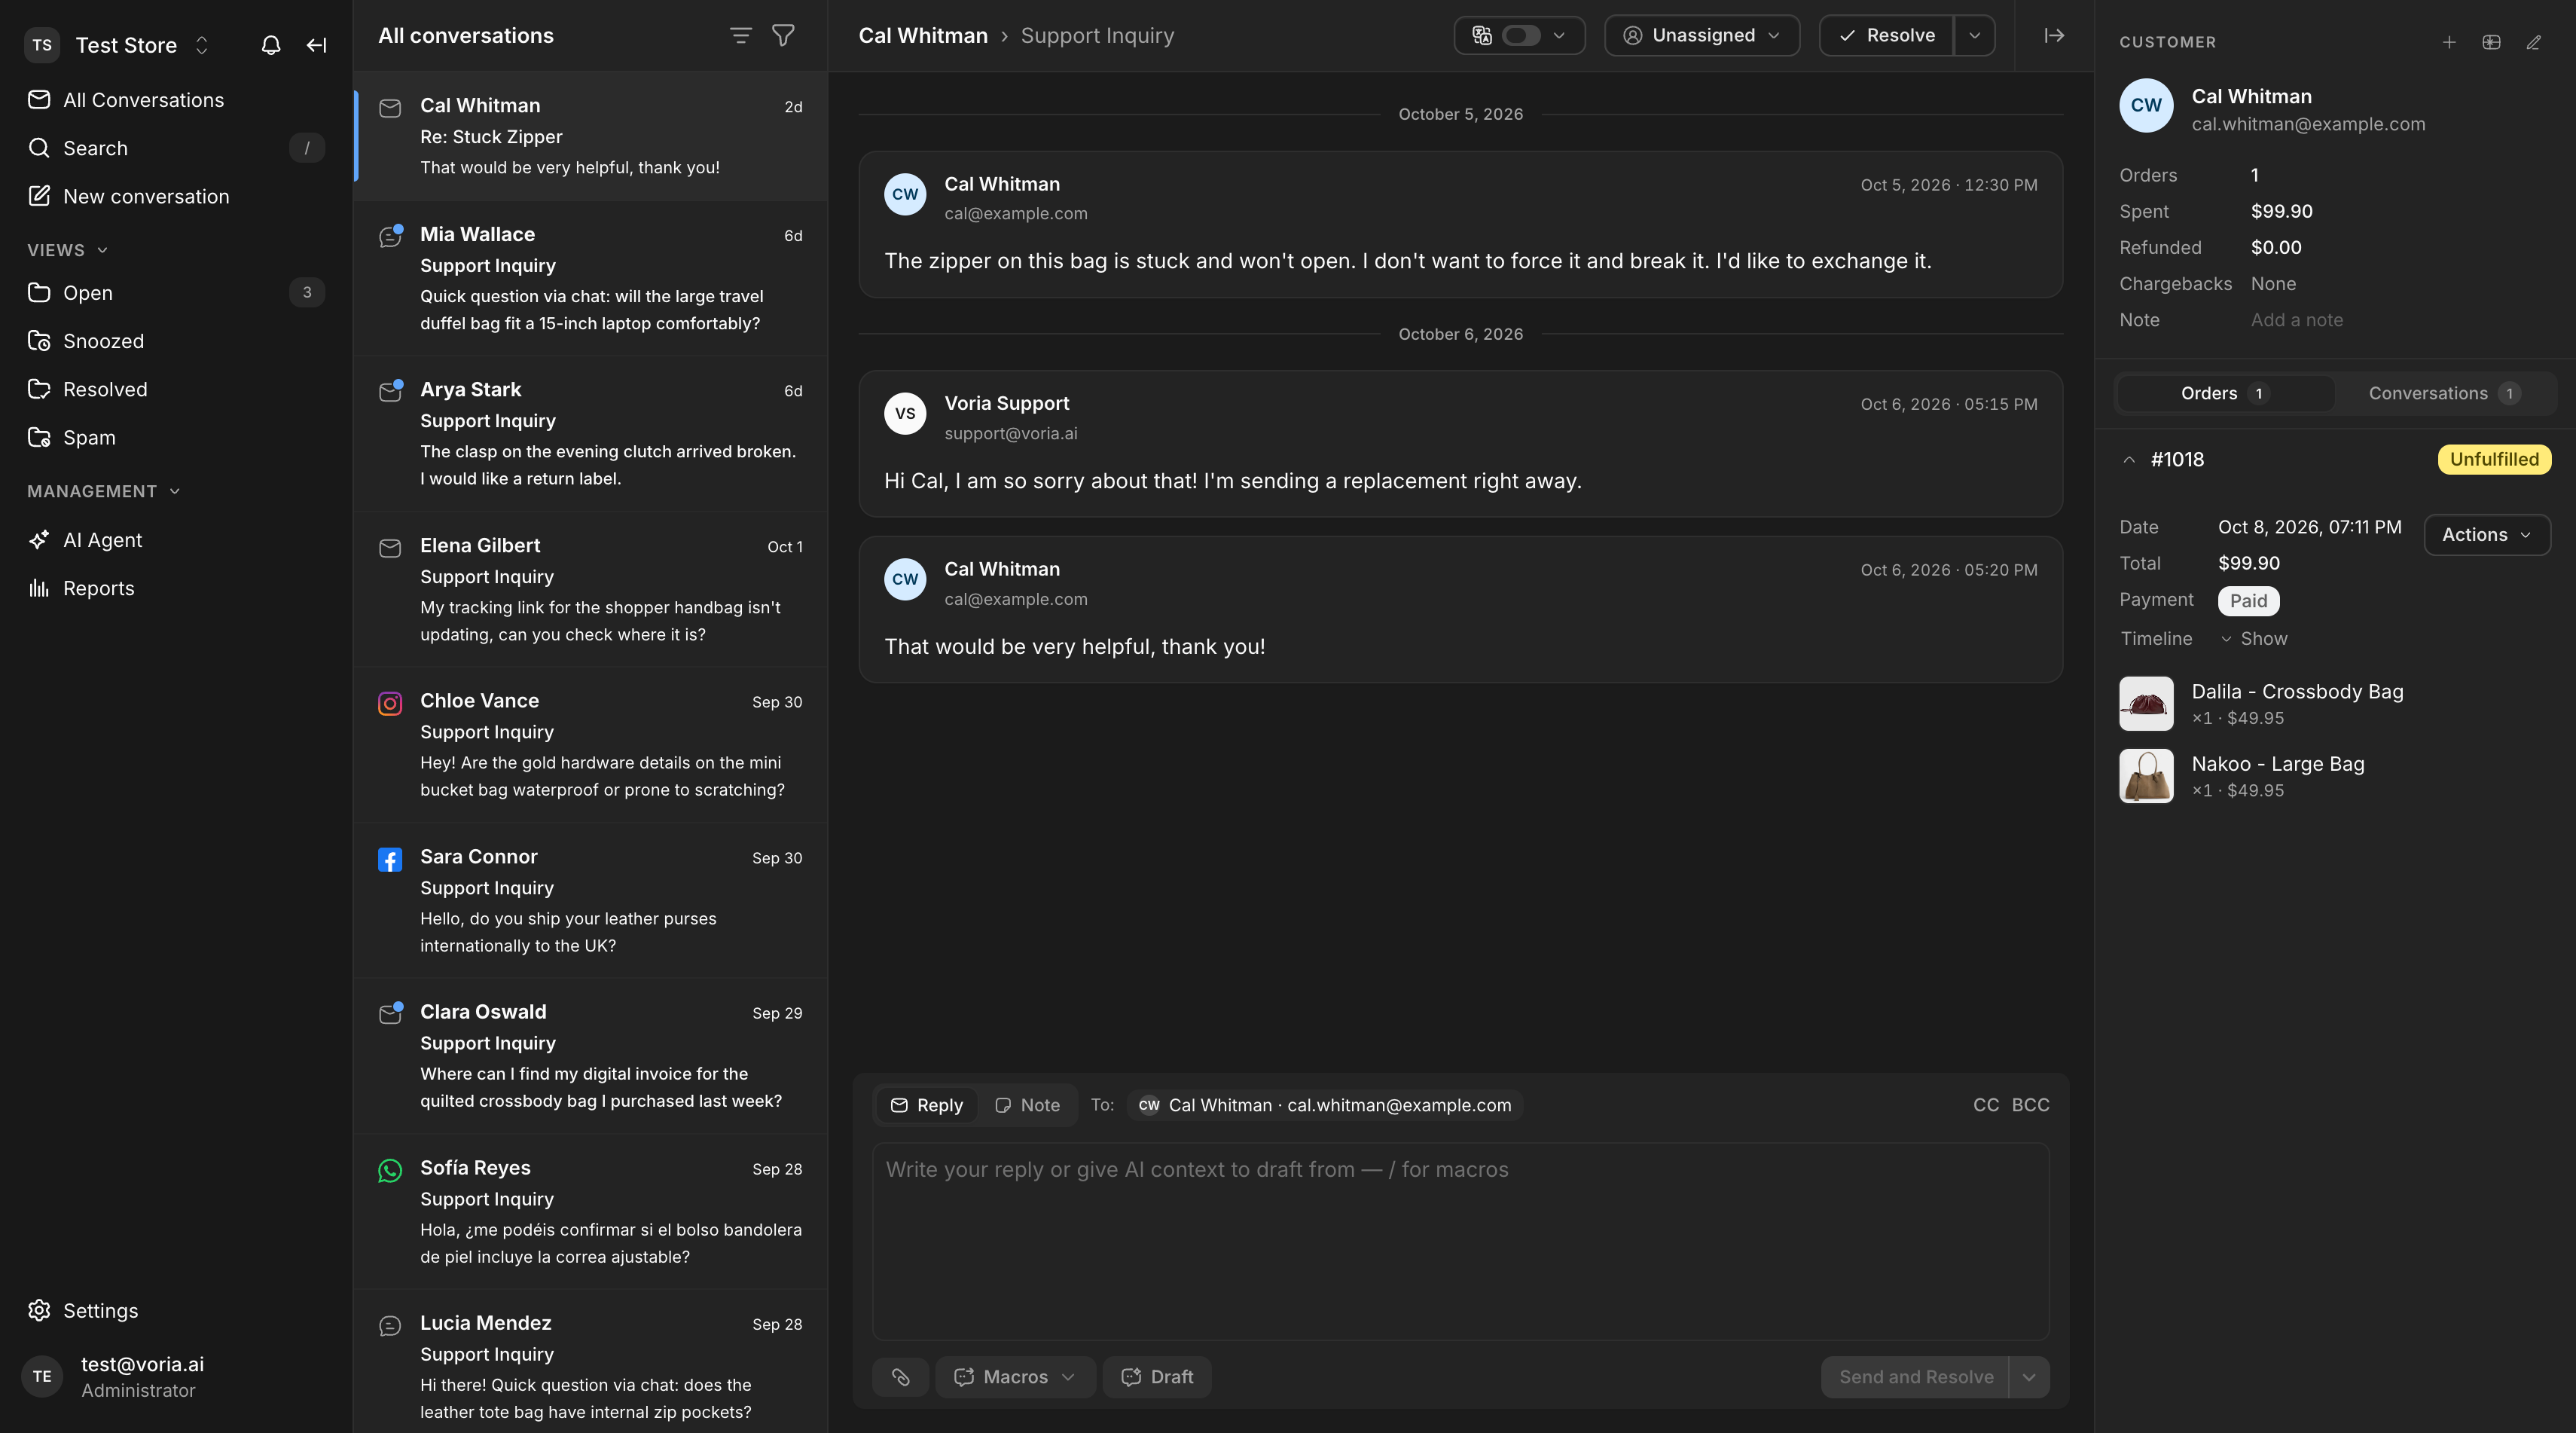
Task: Open the order Actions dropdown
Action: [x=2487, y=535]
